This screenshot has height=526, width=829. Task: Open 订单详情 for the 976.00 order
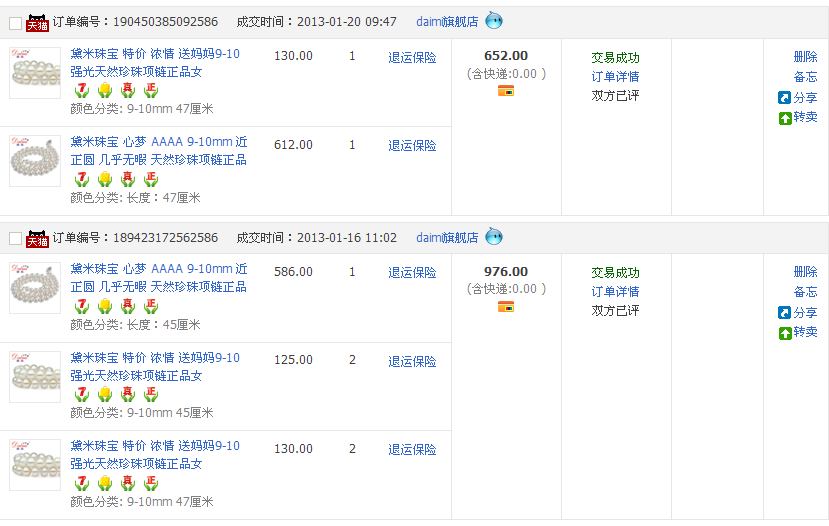tap(615, 292)
